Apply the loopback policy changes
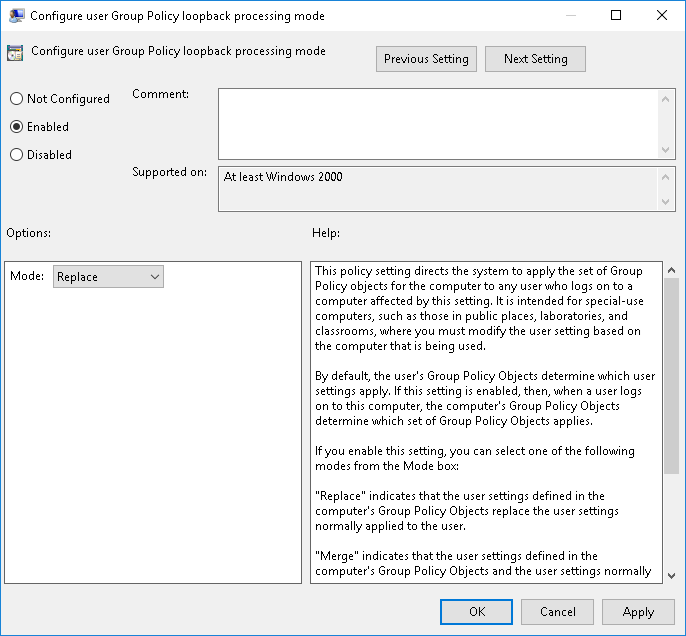This screenshot has width=686, height=636. click(638, 612)
